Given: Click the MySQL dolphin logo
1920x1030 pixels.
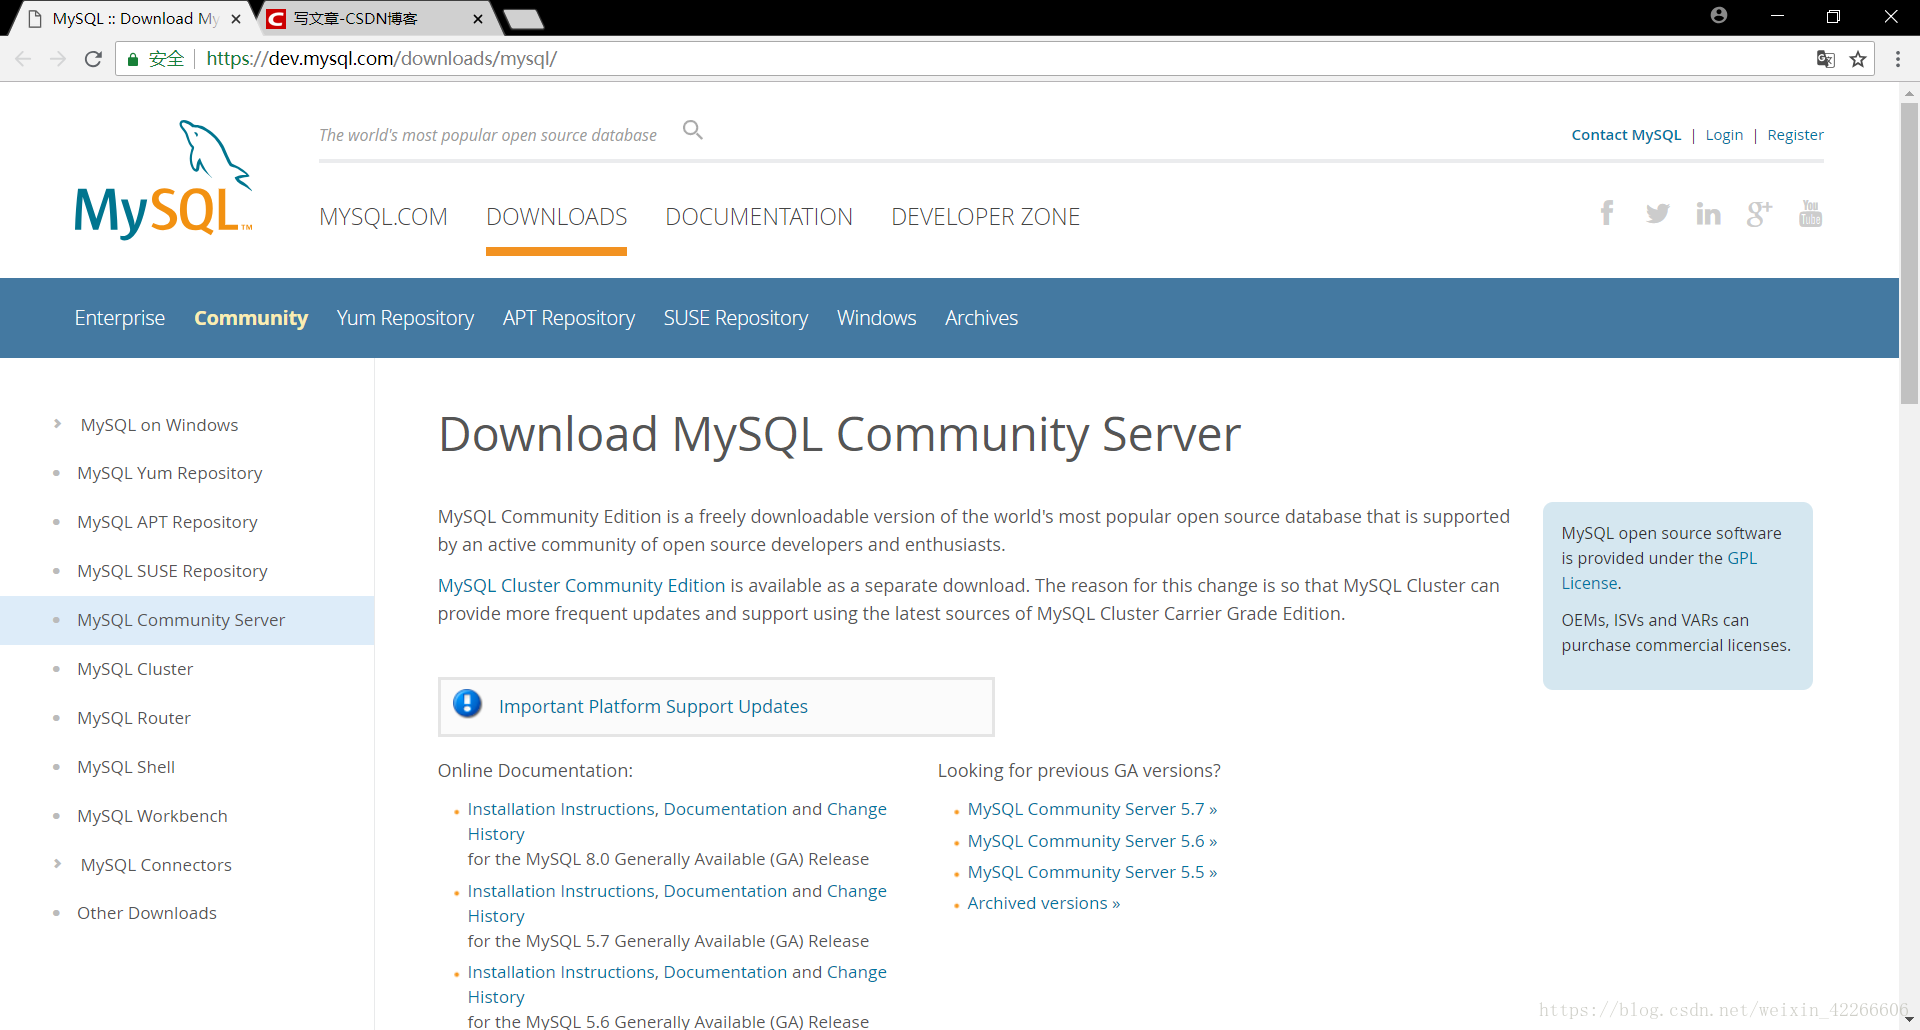Looking at the screenshot, I should [x=163, y=180].
